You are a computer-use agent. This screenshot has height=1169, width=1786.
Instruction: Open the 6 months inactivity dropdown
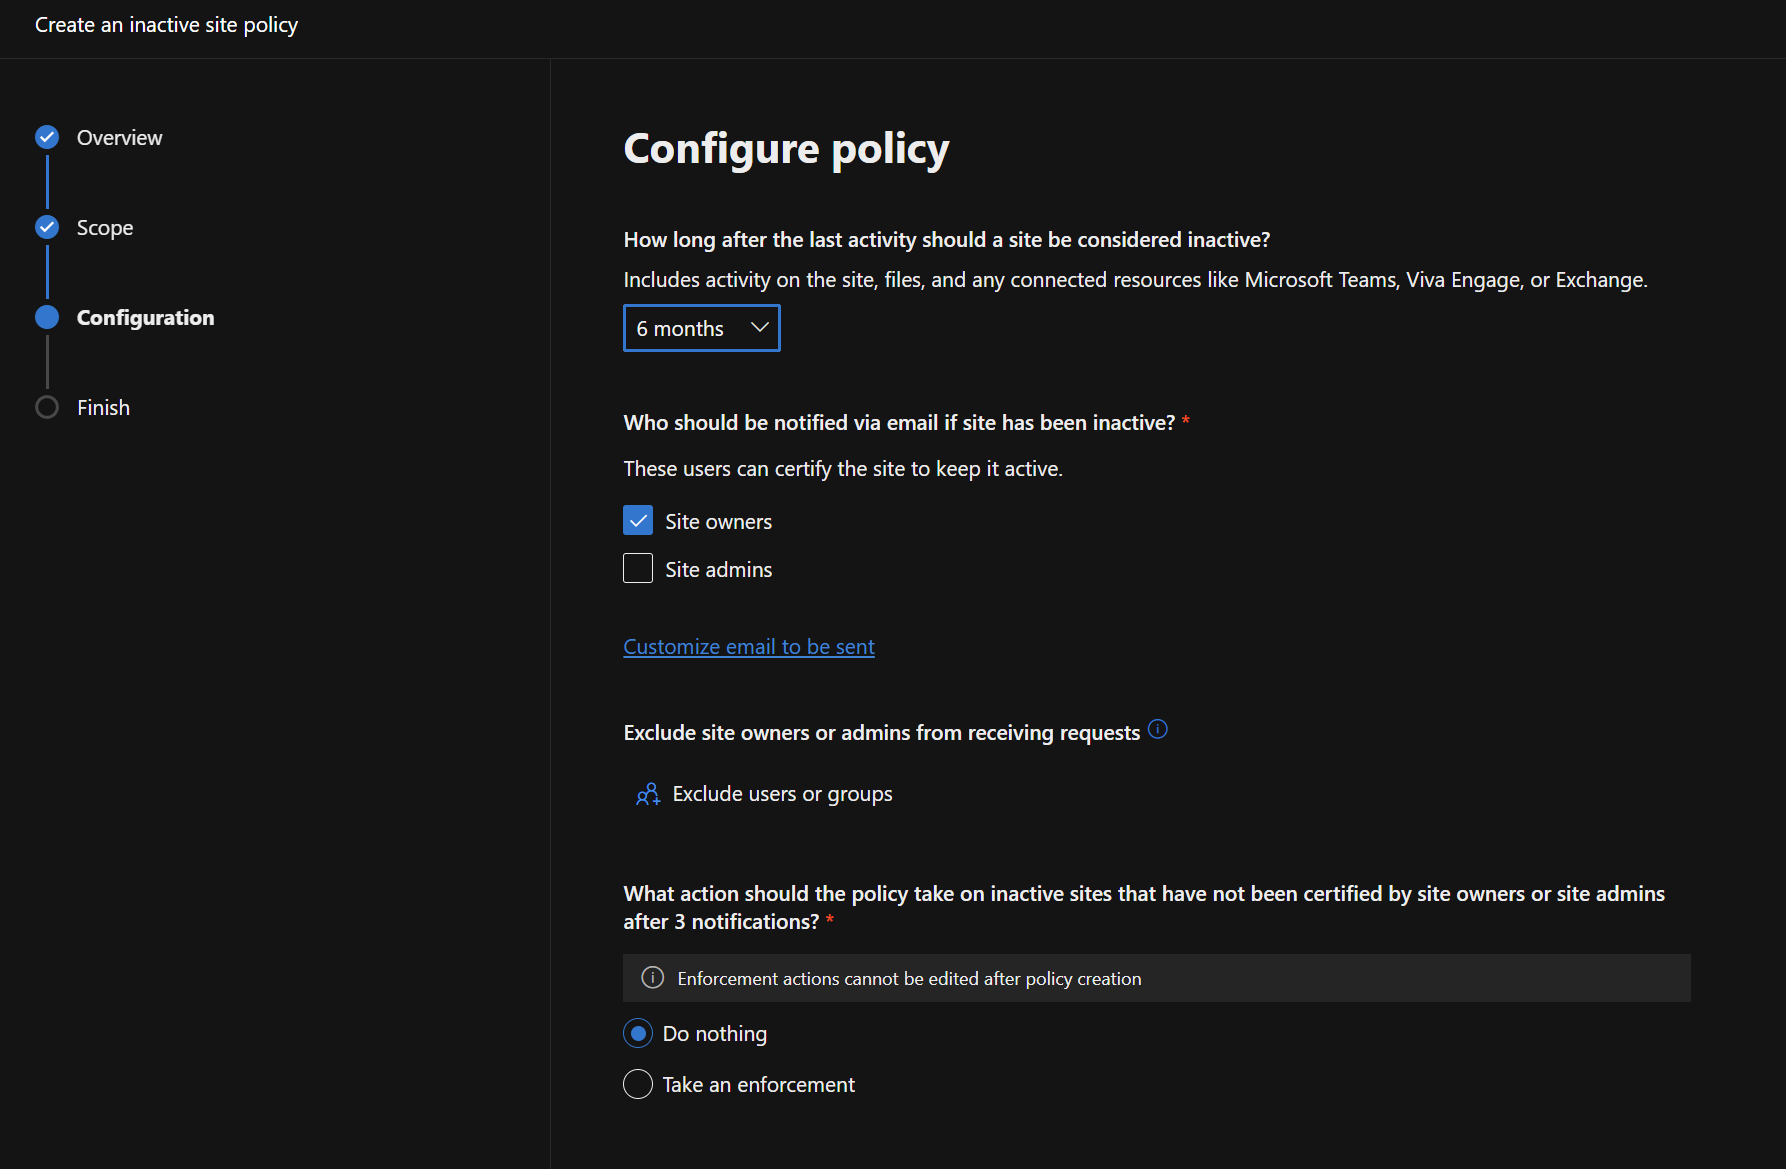tap(702, 328)
